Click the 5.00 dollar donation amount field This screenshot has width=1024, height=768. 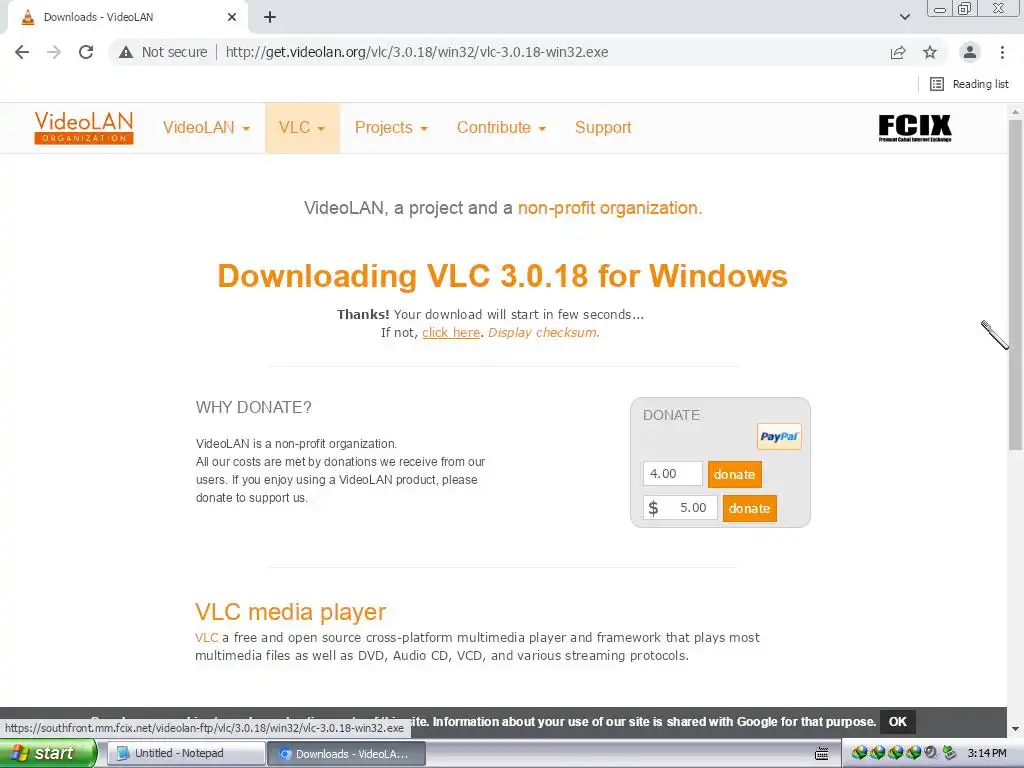[680, 507]
